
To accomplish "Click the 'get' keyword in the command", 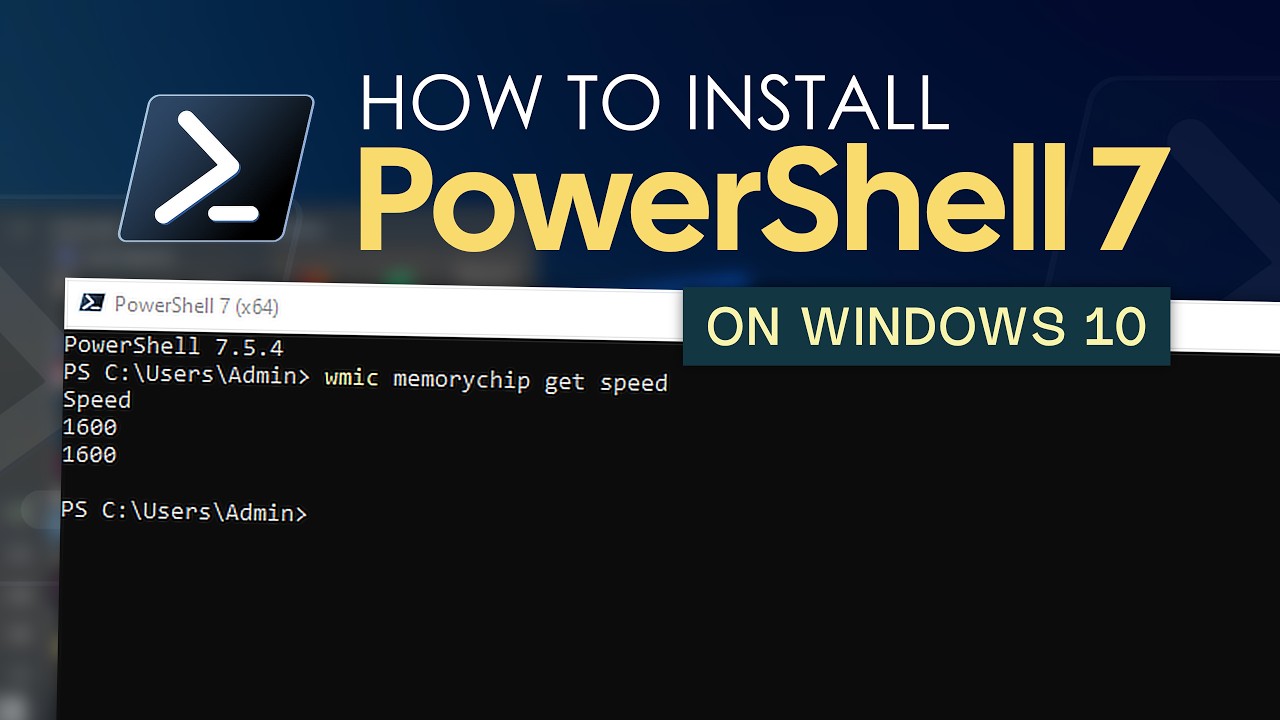I will click(x=564, y=384).
